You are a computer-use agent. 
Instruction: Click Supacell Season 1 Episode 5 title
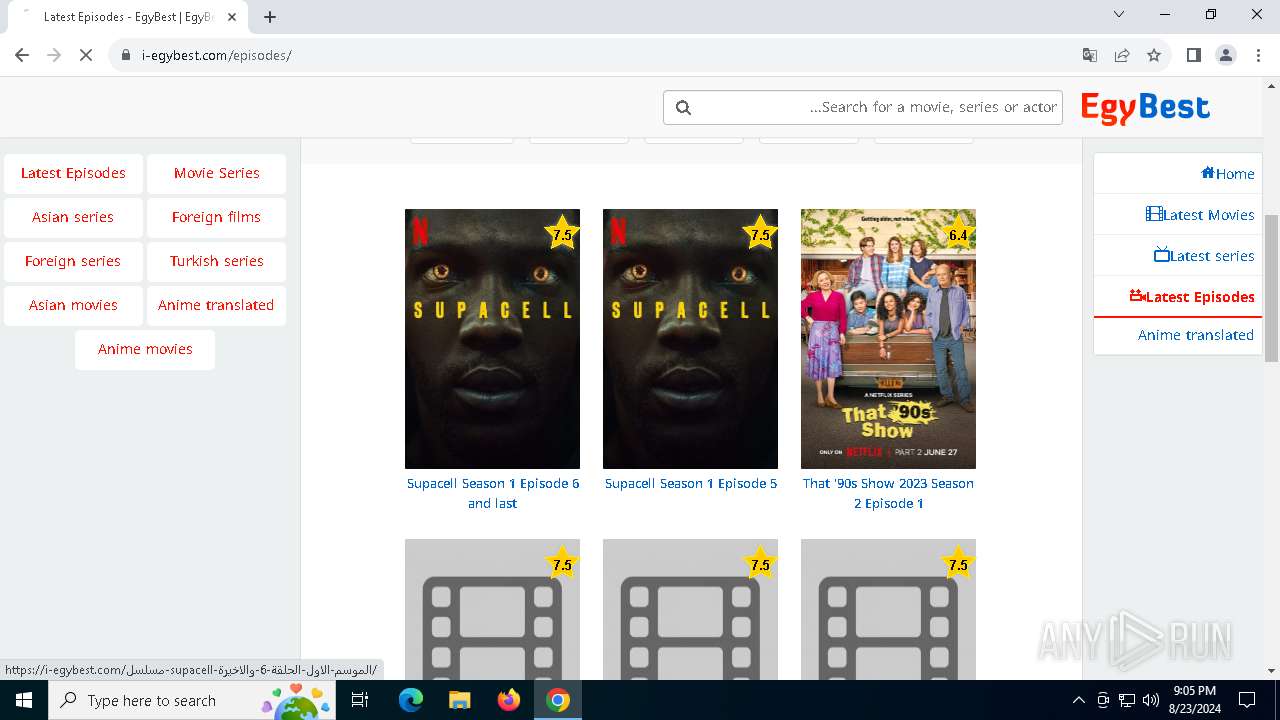(x=691, y=483)
